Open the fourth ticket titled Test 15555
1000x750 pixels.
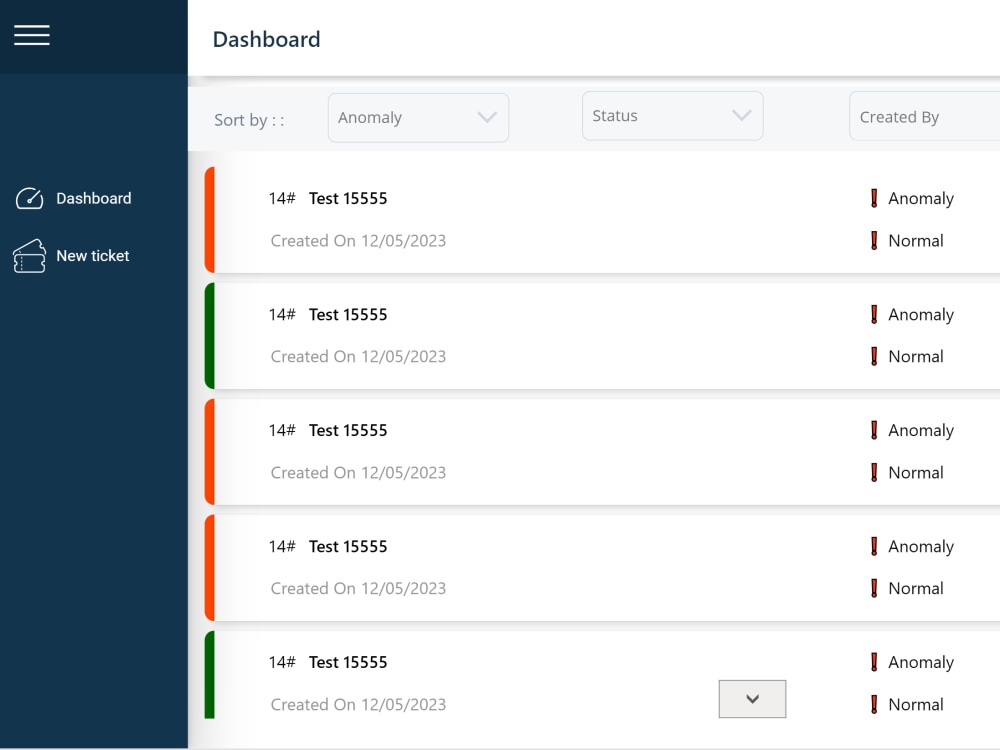point(348,547)
